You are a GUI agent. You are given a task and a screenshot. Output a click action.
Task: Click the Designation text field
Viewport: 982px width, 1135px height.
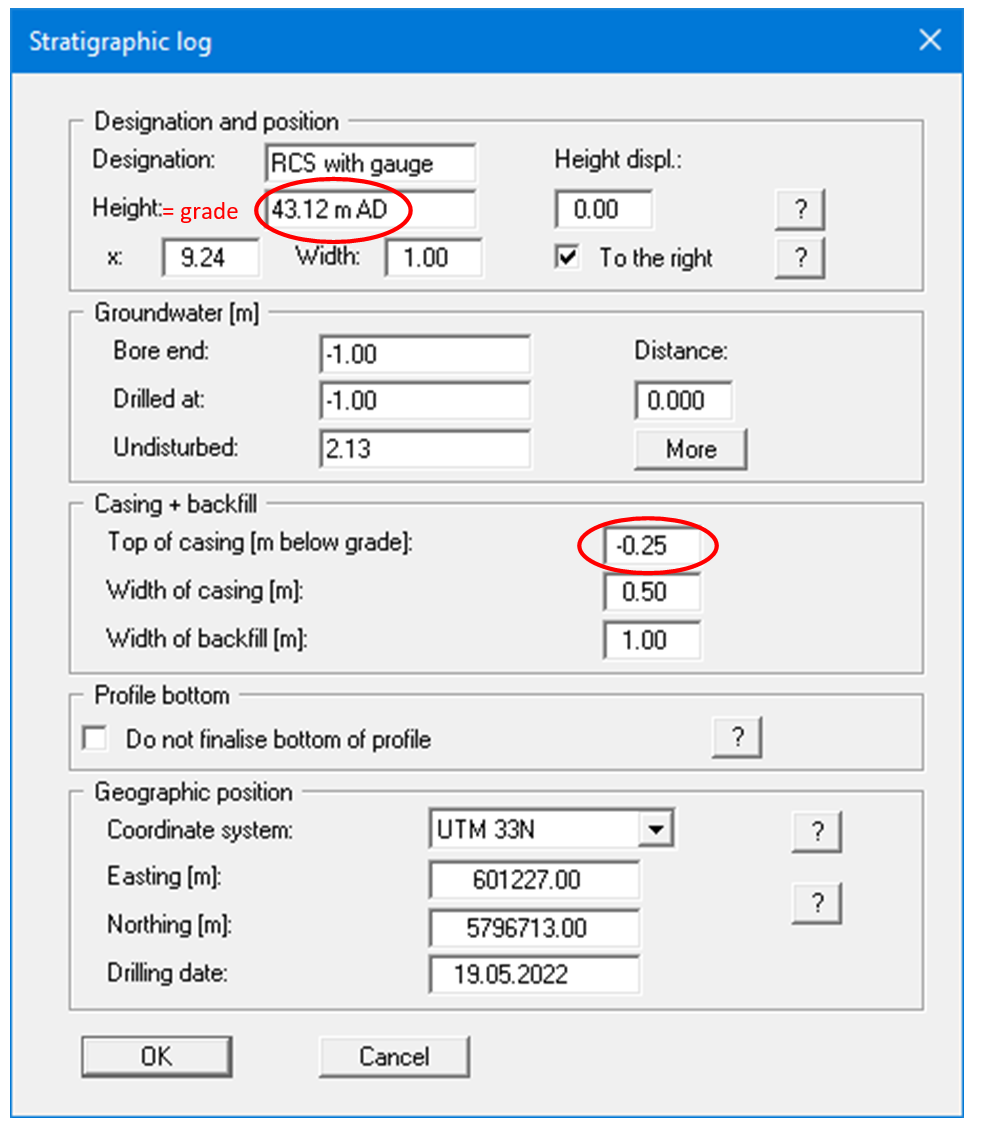371,163
